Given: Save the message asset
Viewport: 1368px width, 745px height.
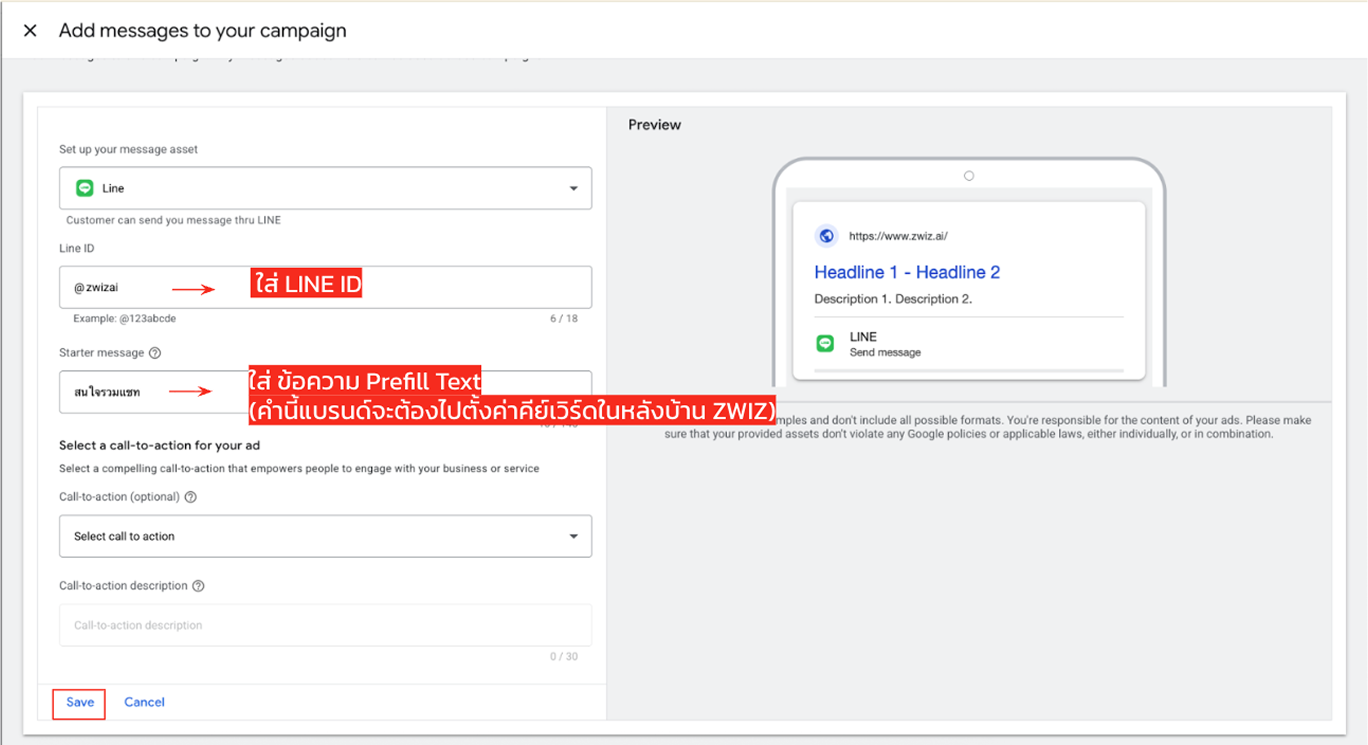Looking at the screenshot, I should (80, 702).
